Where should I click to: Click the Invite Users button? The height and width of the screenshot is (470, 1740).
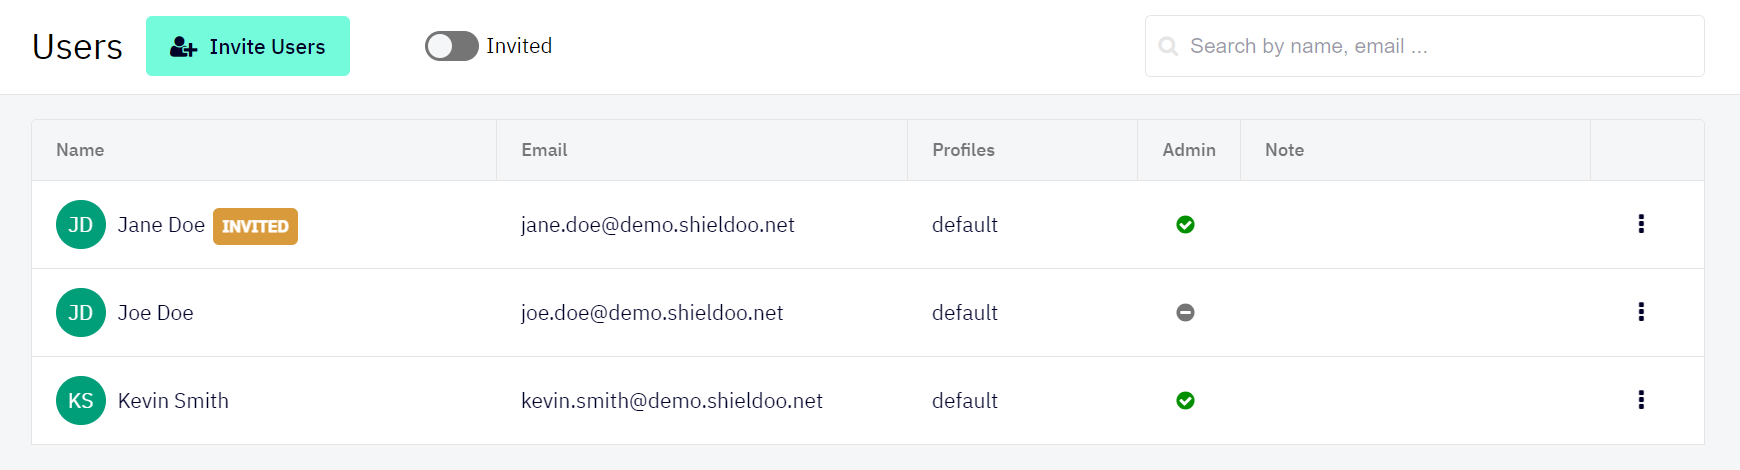[248, 46]
